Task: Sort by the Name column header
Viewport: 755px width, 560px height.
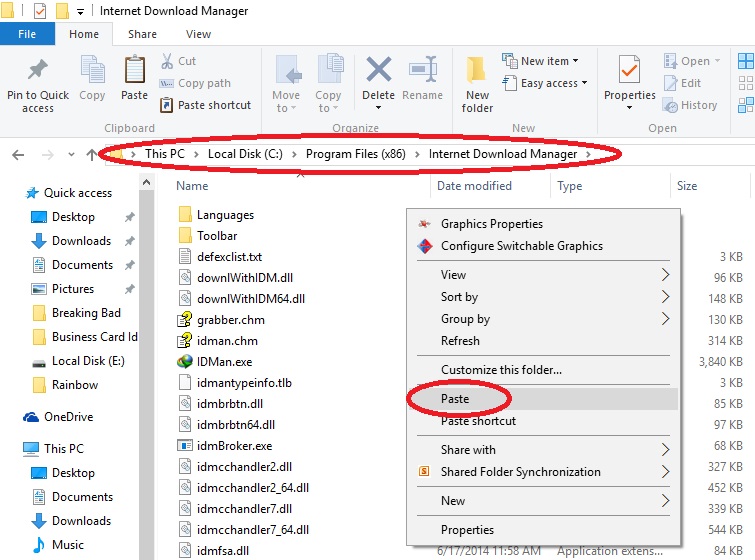Action: [x=192, y=186]
